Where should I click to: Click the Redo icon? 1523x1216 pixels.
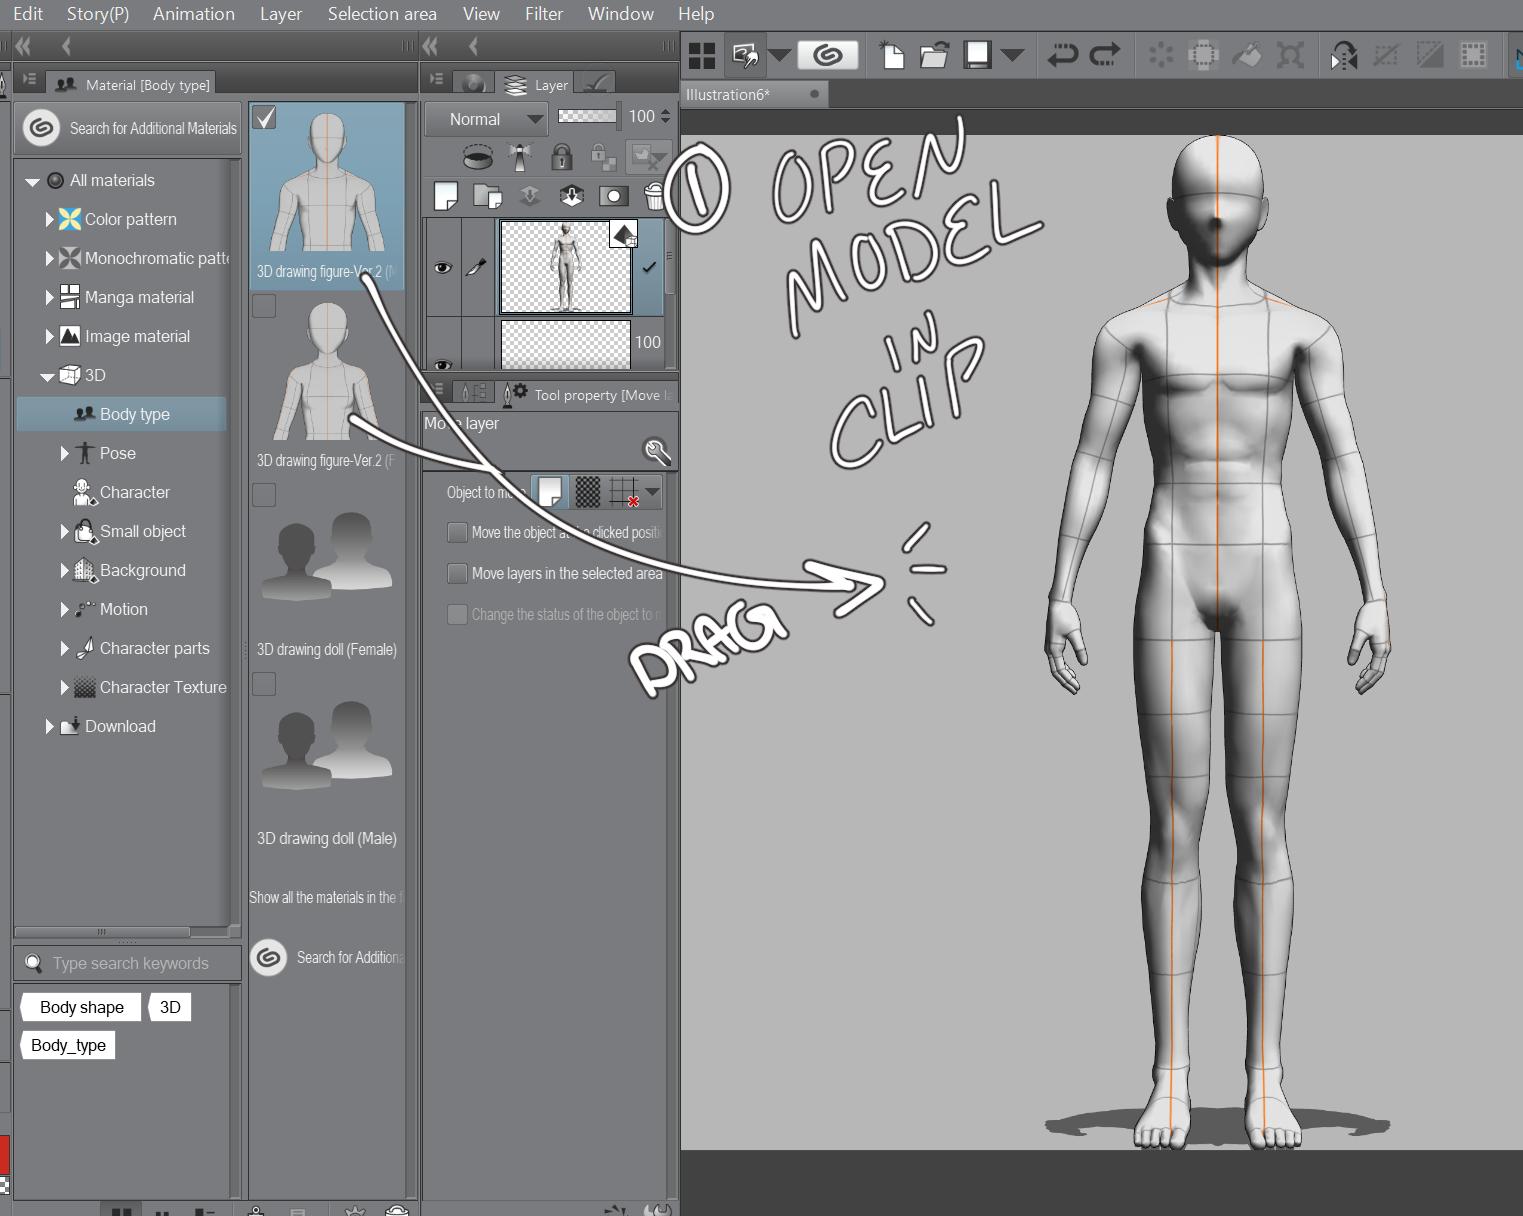[x=1104, y=56]
